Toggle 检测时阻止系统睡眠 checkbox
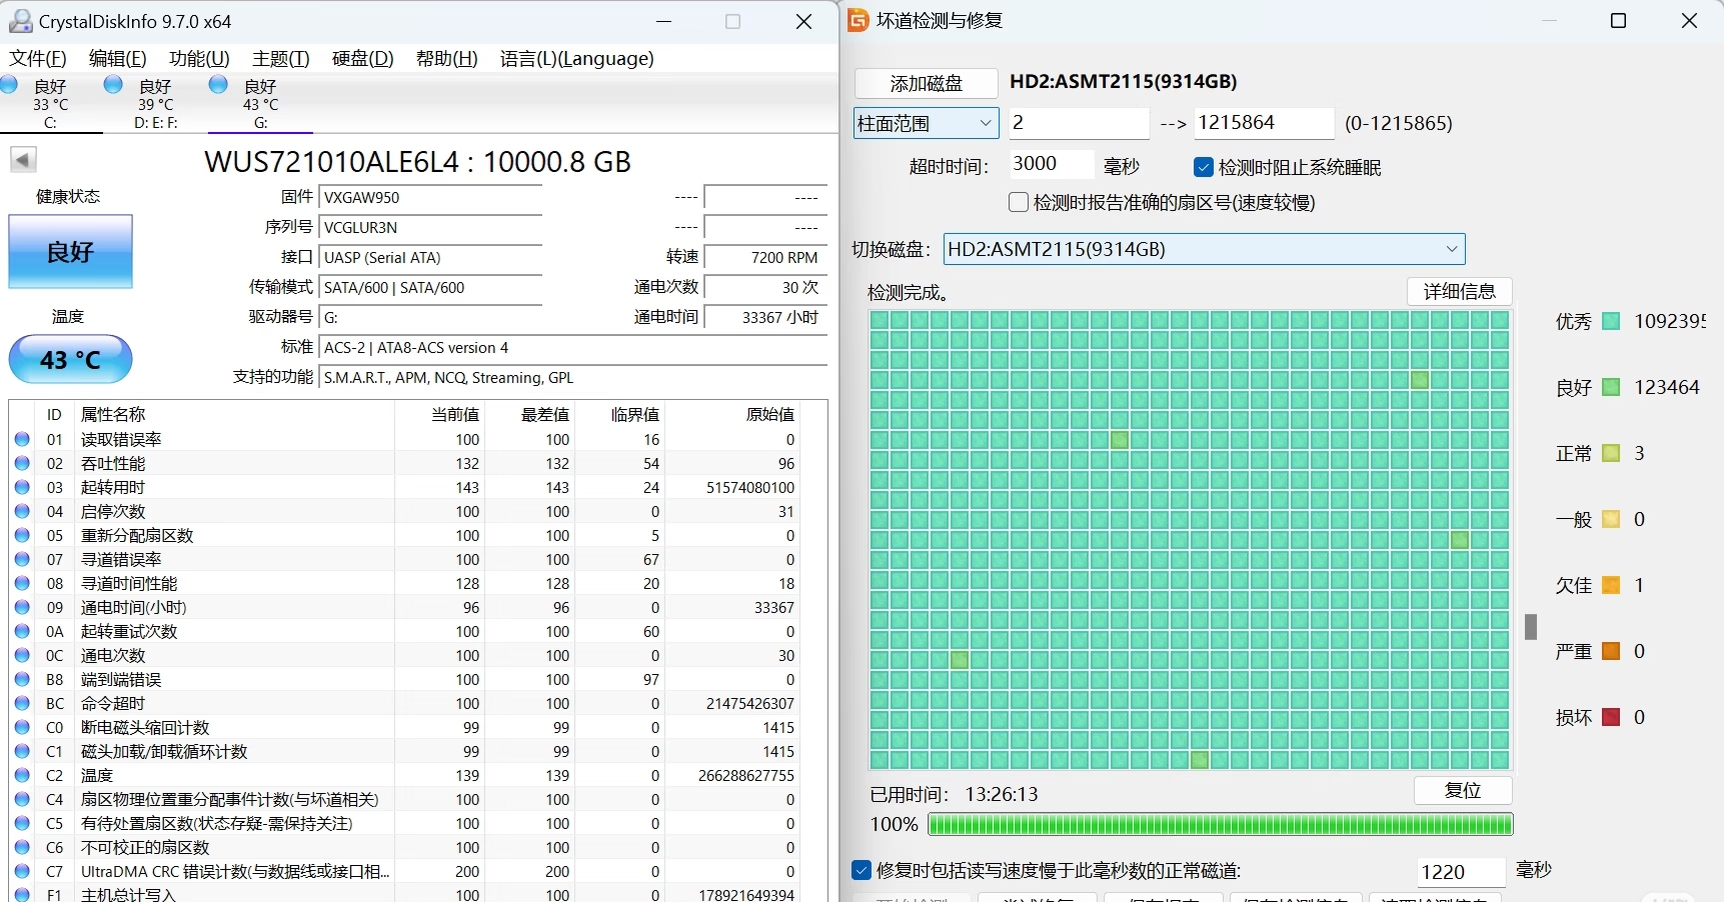Image resolution: width=1724 pixels, height=902 pixels. [x=1204, y=167]
